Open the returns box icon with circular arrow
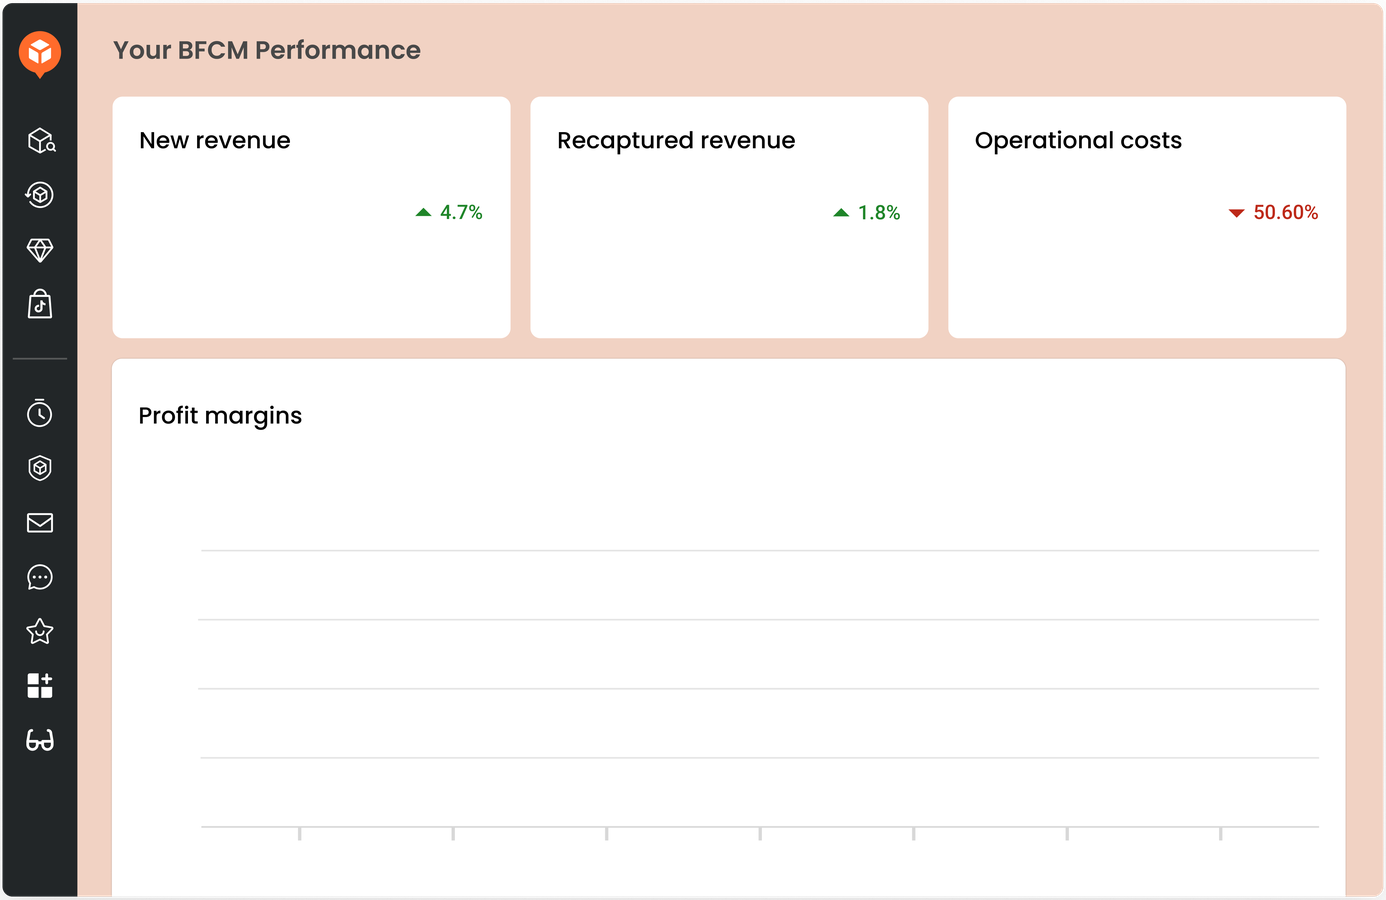This screenshot has width=1386, height=900. pos(40,195)
